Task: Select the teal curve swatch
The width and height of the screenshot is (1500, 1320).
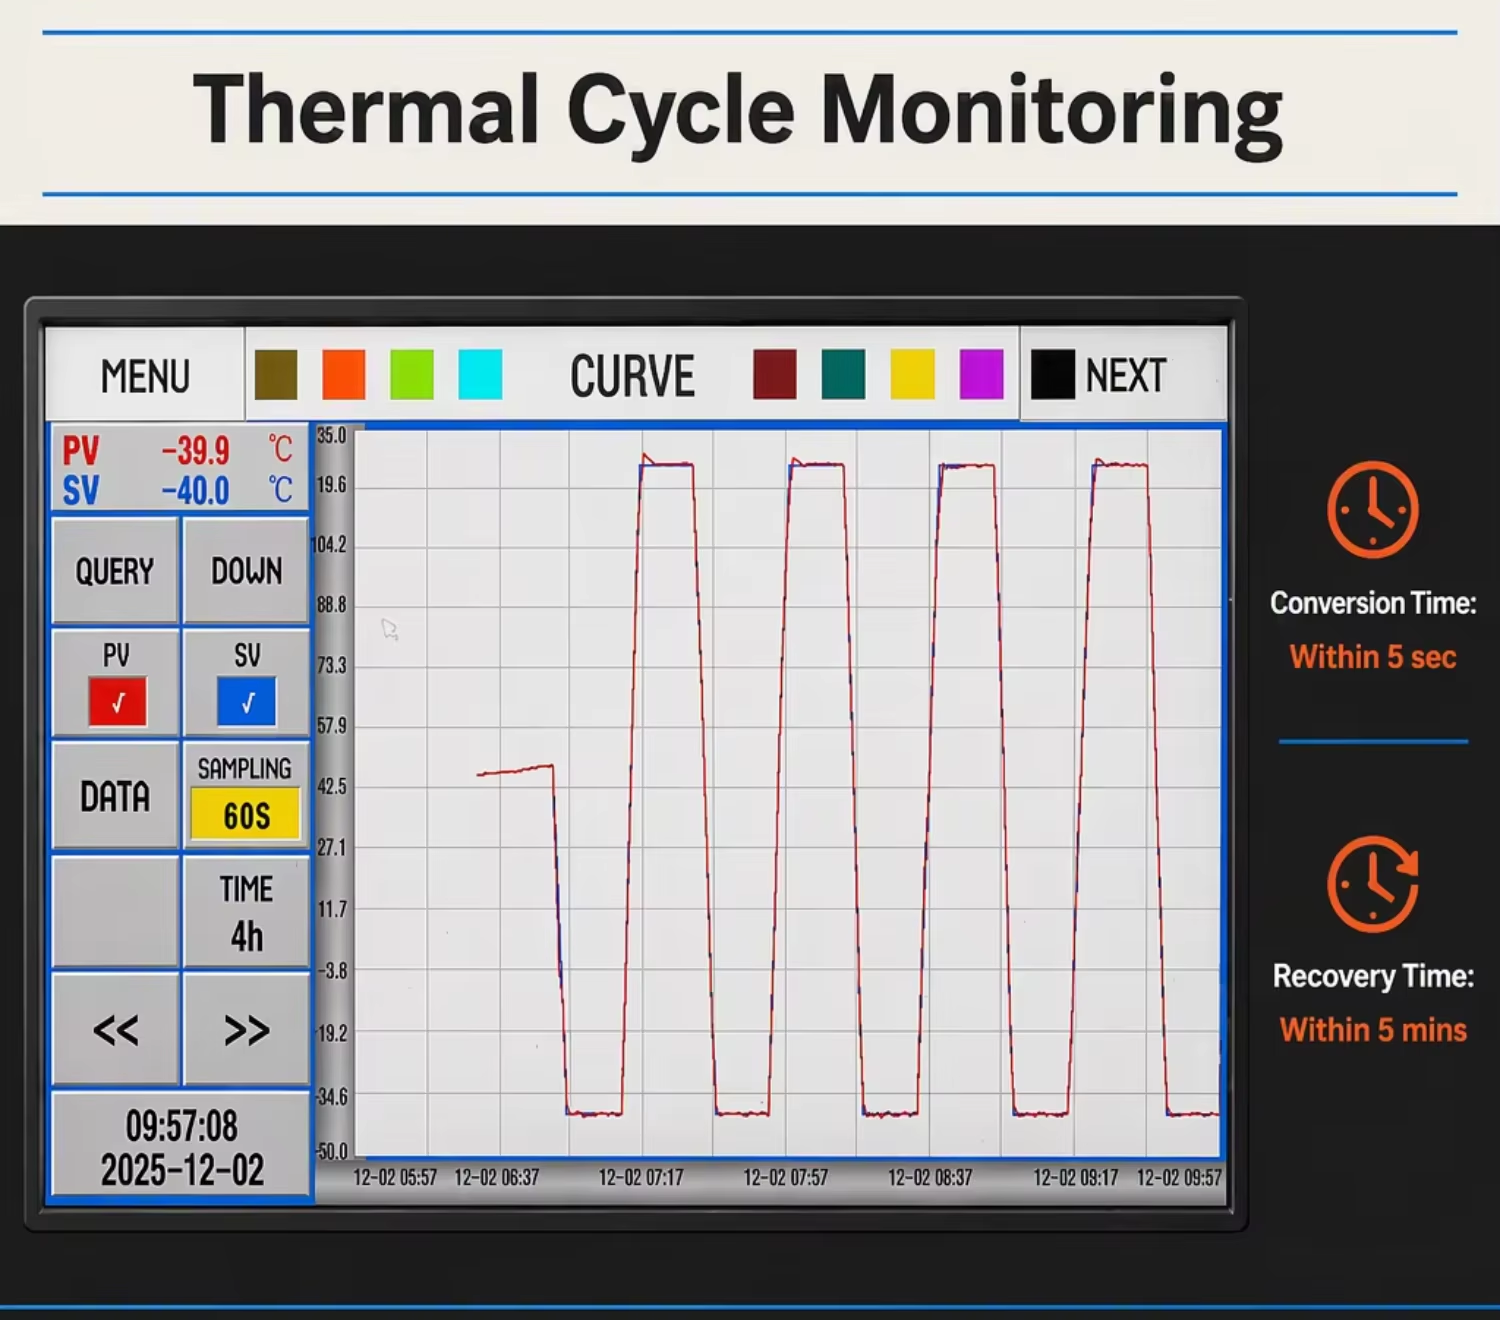Action: [x=843, y=375]
